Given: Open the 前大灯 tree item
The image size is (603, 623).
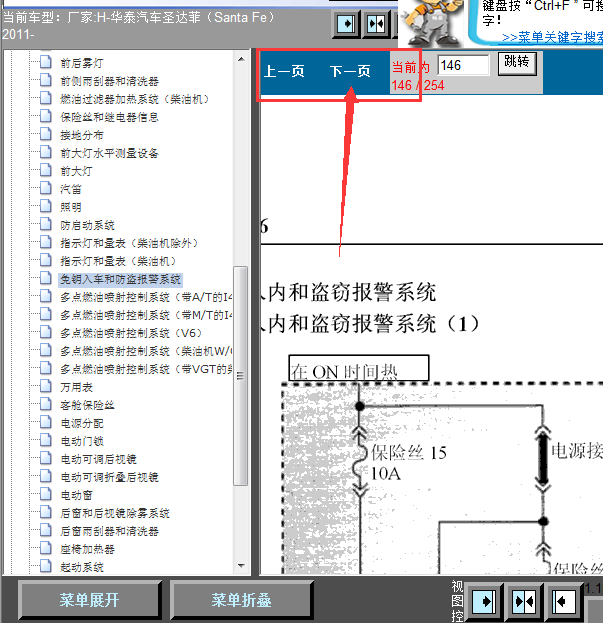Looking at the screenshot, I should pos(76,171).
